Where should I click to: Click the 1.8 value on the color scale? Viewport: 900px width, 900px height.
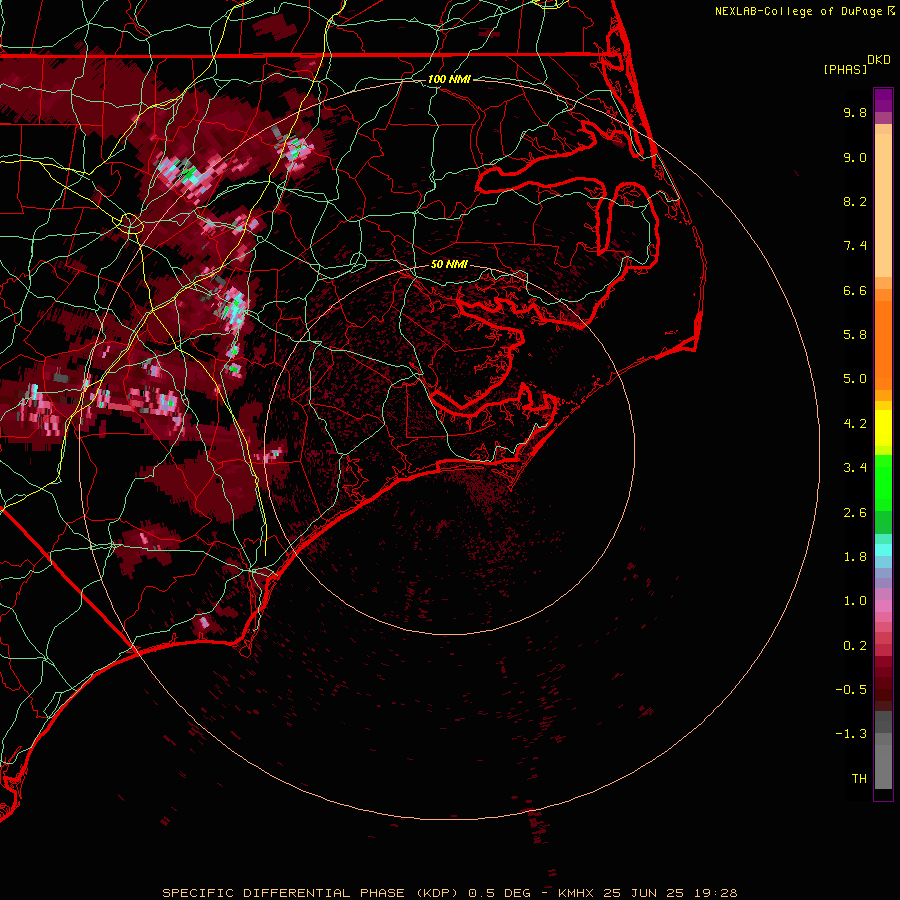coord(855,557)
